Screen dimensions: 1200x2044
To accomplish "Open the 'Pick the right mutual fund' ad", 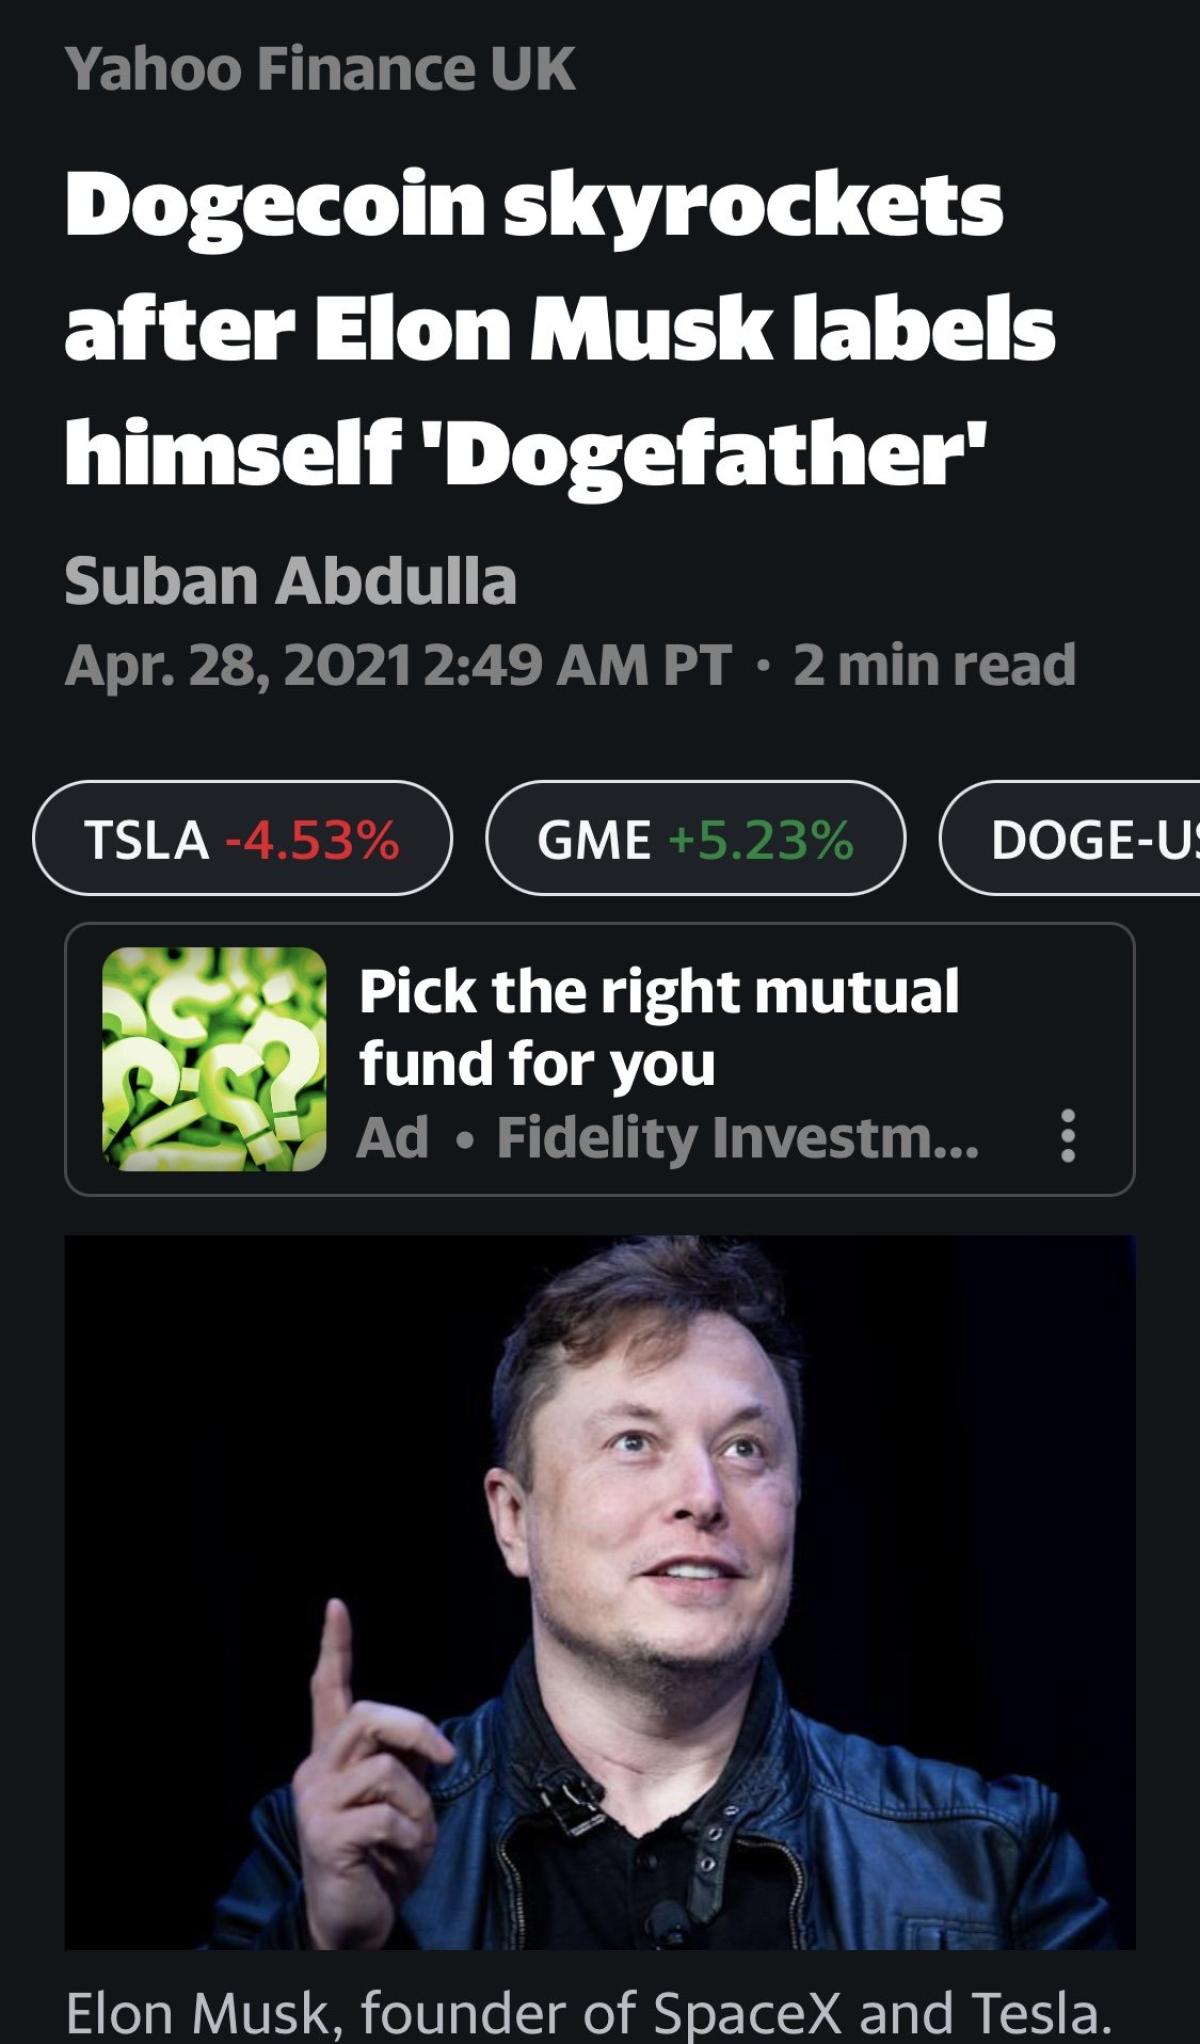I will click(658, 1026).
